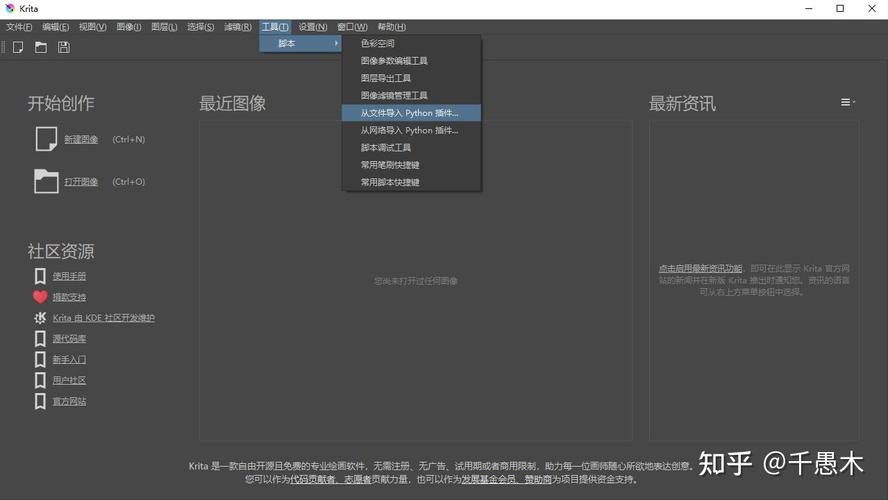Click the 您尚未打开过任何图像 placeholder text
The width and height of the screenshot is (888, 500).
[416, 281]
